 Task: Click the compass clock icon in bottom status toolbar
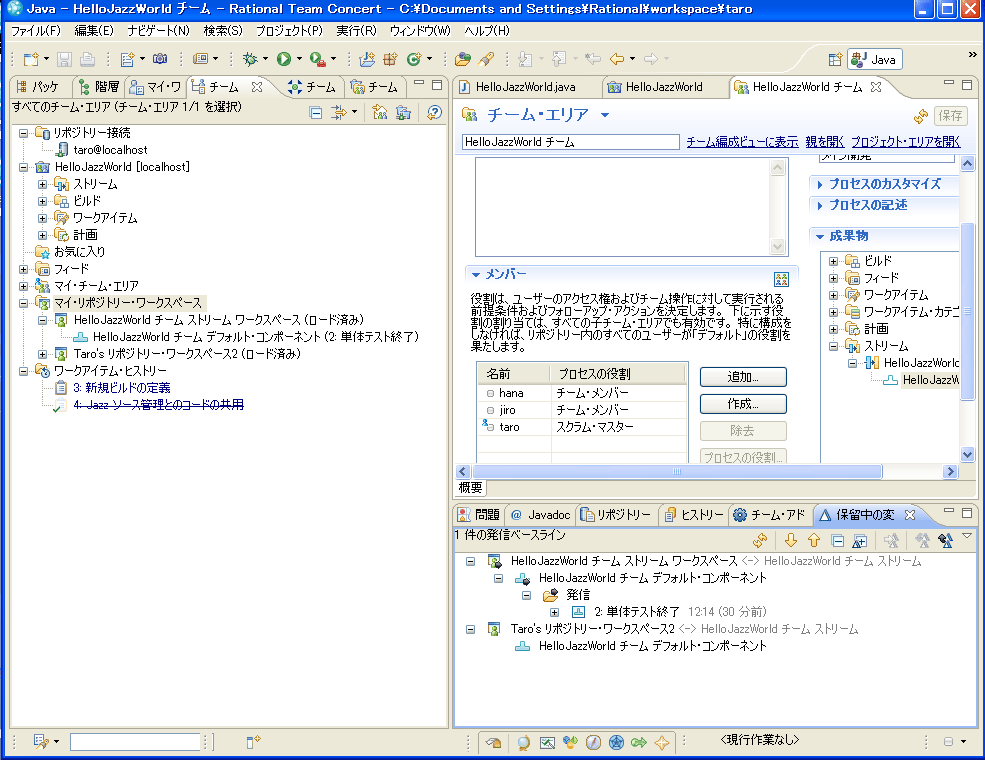pos(593,743)
